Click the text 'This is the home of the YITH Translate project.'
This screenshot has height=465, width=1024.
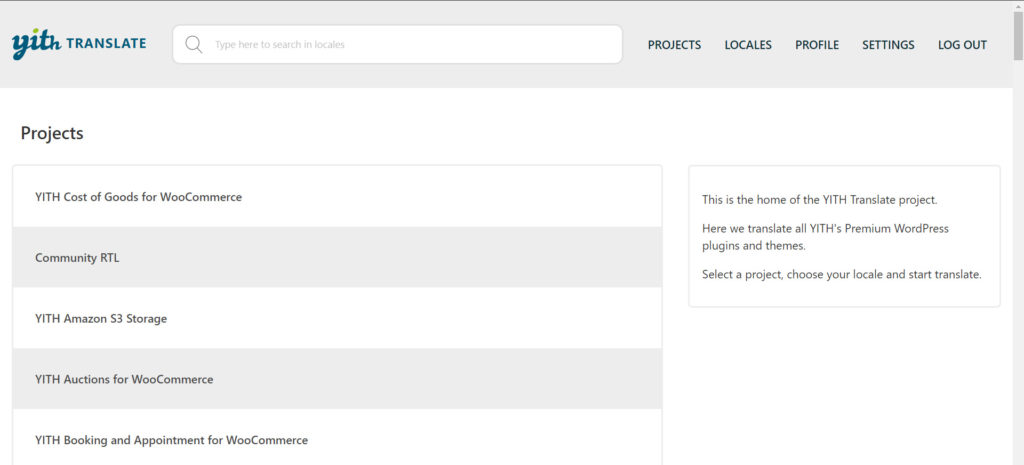click(x=820, y=200)
